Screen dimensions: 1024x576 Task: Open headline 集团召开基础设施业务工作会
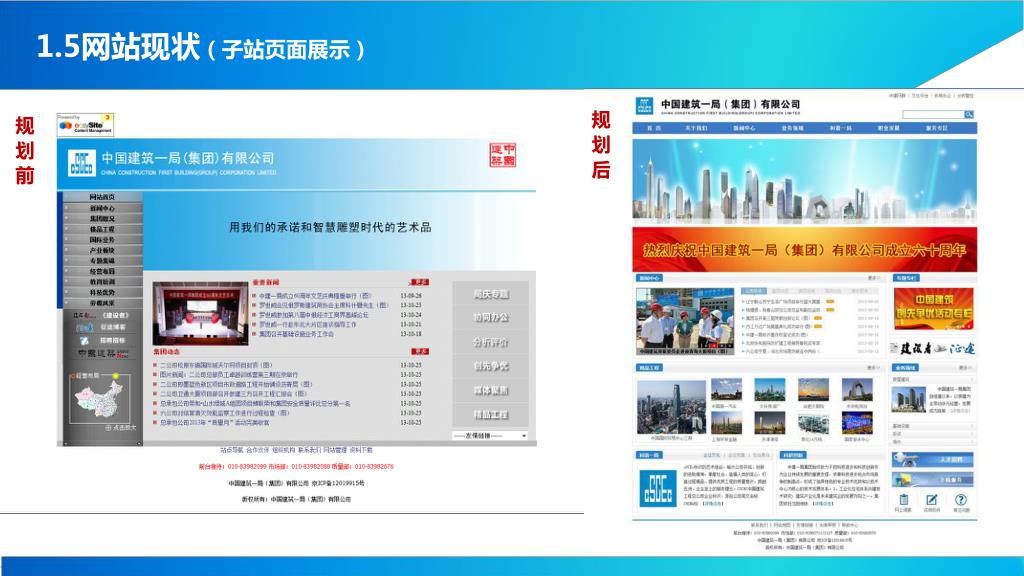[x=296, y=334]
